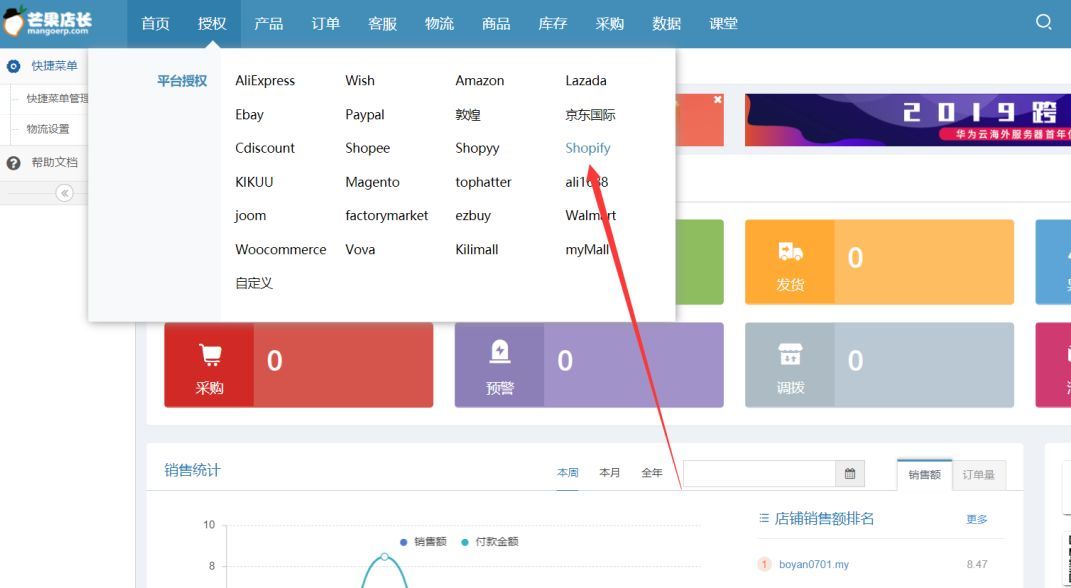The width and height of the screenshot is (1071, 588).
Task: Close the red banner with X
Action: pyautogui.click(x=717, y=100)
